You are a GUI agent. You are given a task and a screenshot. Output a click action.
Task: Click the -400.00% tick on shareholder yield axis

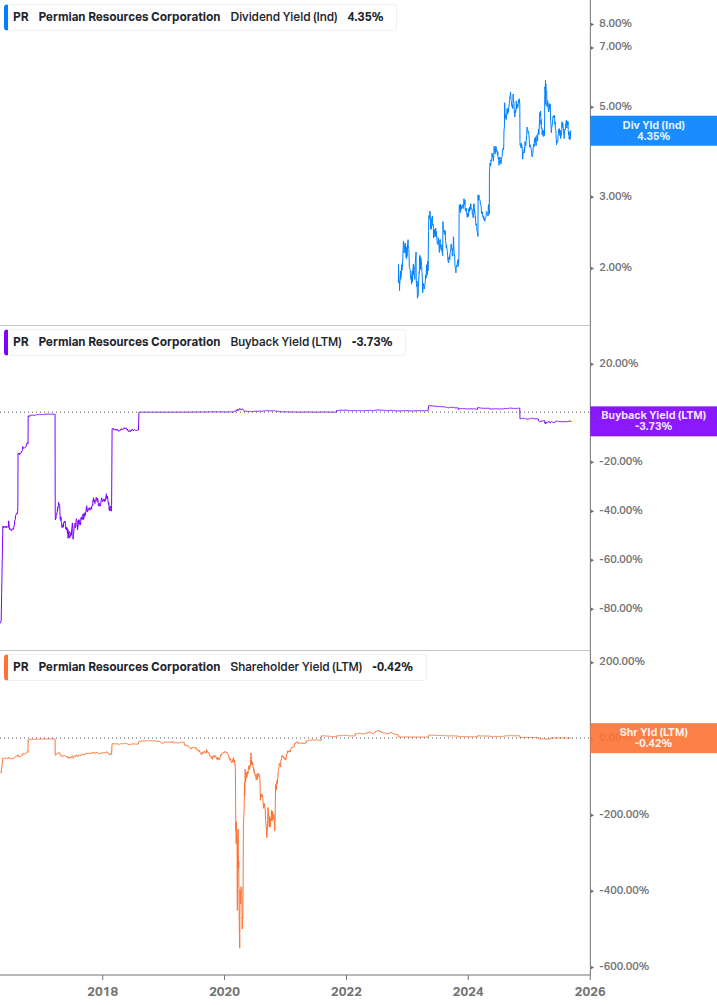(623, 890)
